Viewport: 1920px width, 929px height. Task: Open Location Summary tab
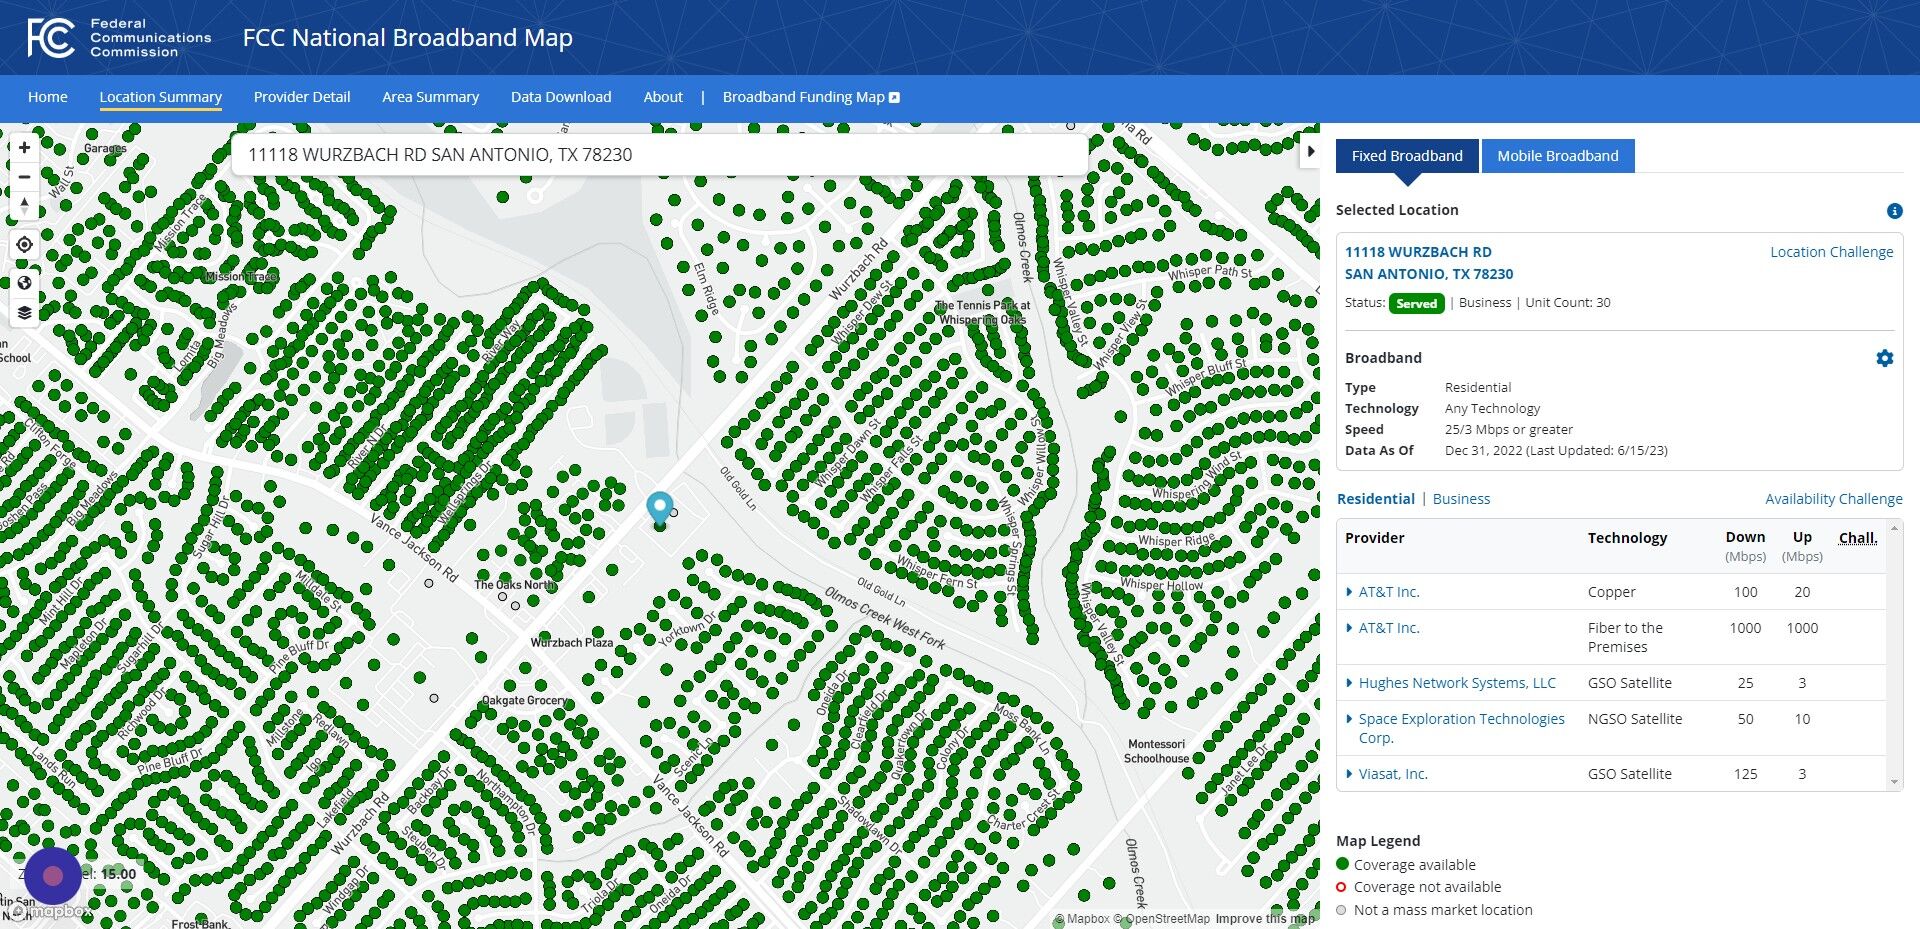point(160,97)
